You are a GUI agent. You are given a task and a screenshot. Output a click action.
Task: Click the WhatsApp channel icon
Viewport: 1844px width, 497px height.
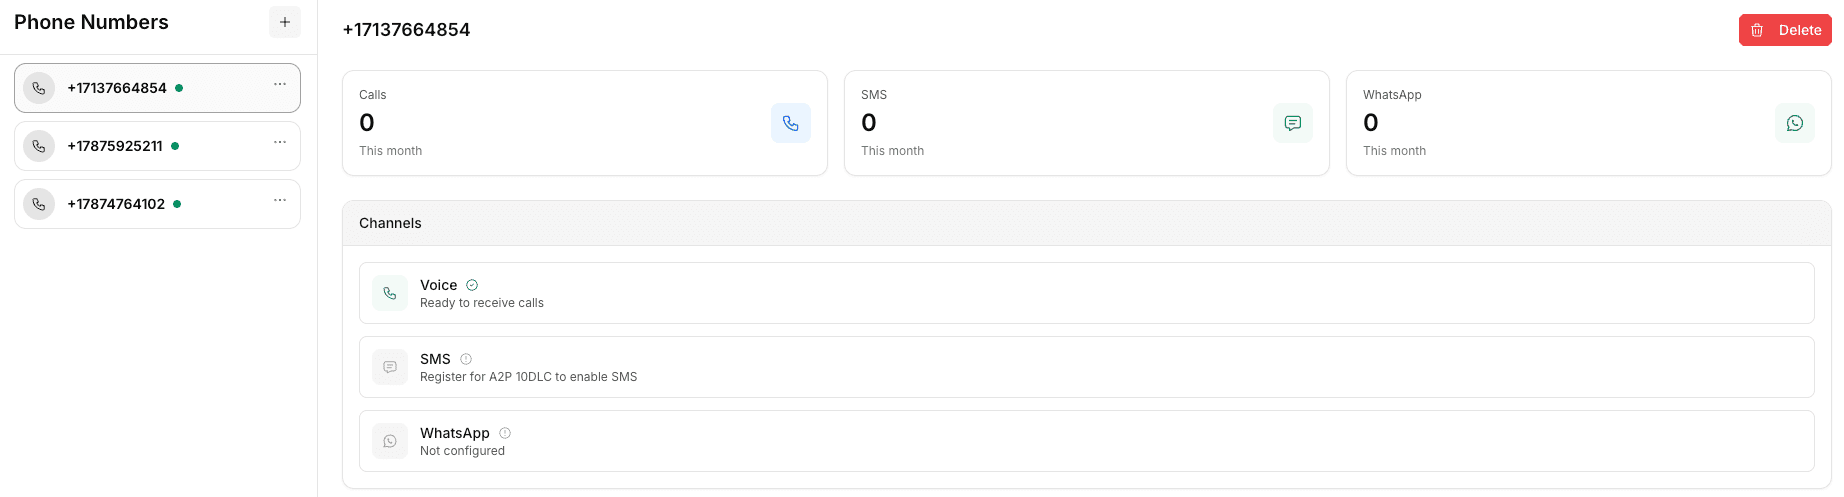click(x=390, y=441)
